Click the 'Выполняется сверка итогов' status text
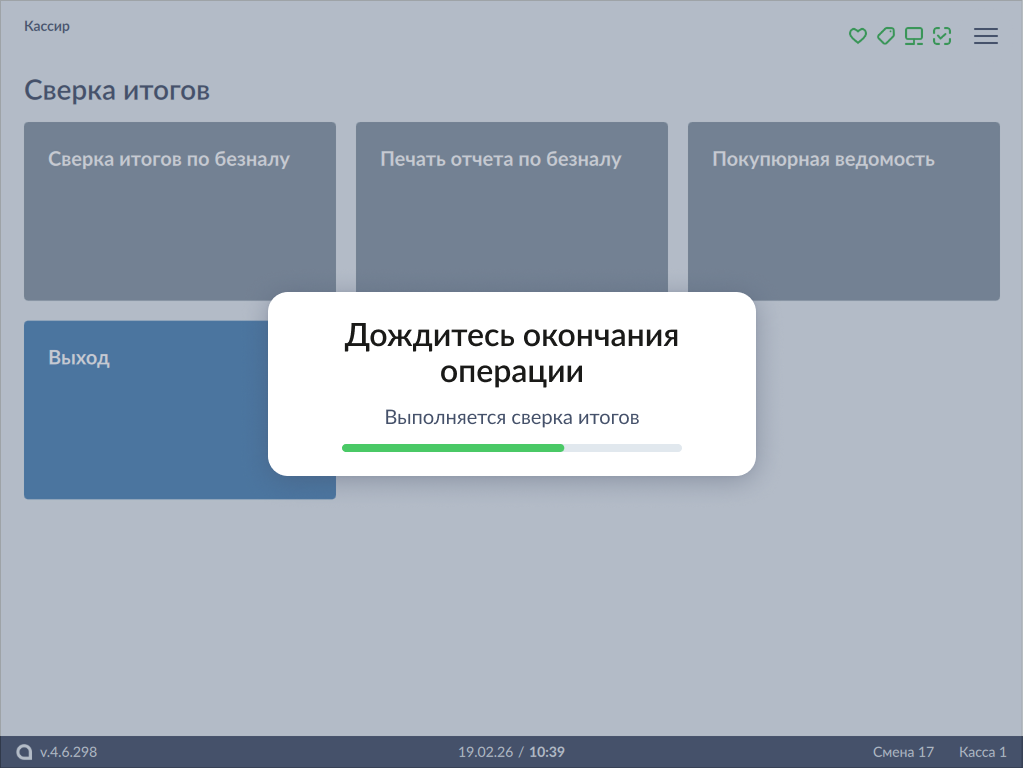1023x768 pixels. point(511,417)
